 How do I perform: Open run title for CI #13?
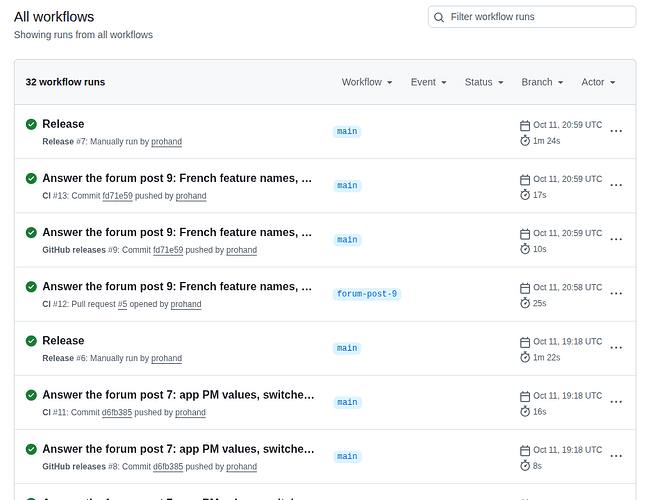point(177,178)
